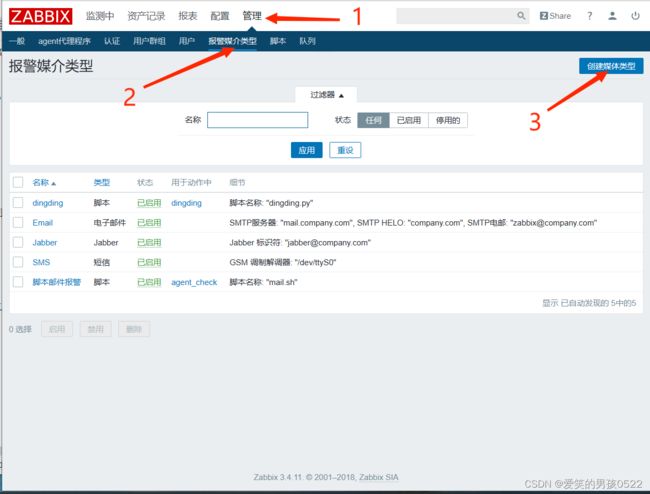Image resolution: width=650 pixels, height=494 pixels.
Task: Select the 任何 status filter
Action: [373, 120]
